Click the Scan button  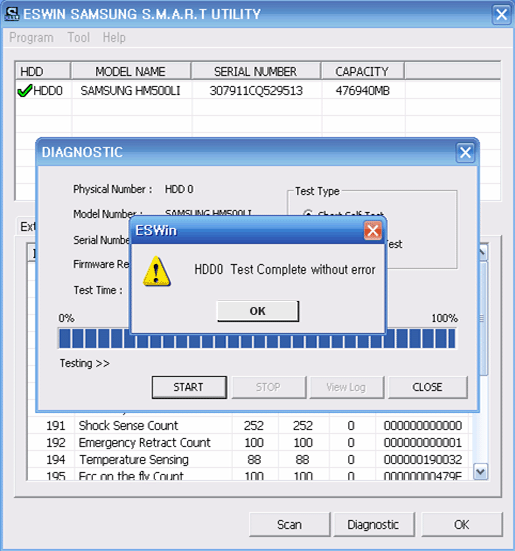click(x=289, y=525)
